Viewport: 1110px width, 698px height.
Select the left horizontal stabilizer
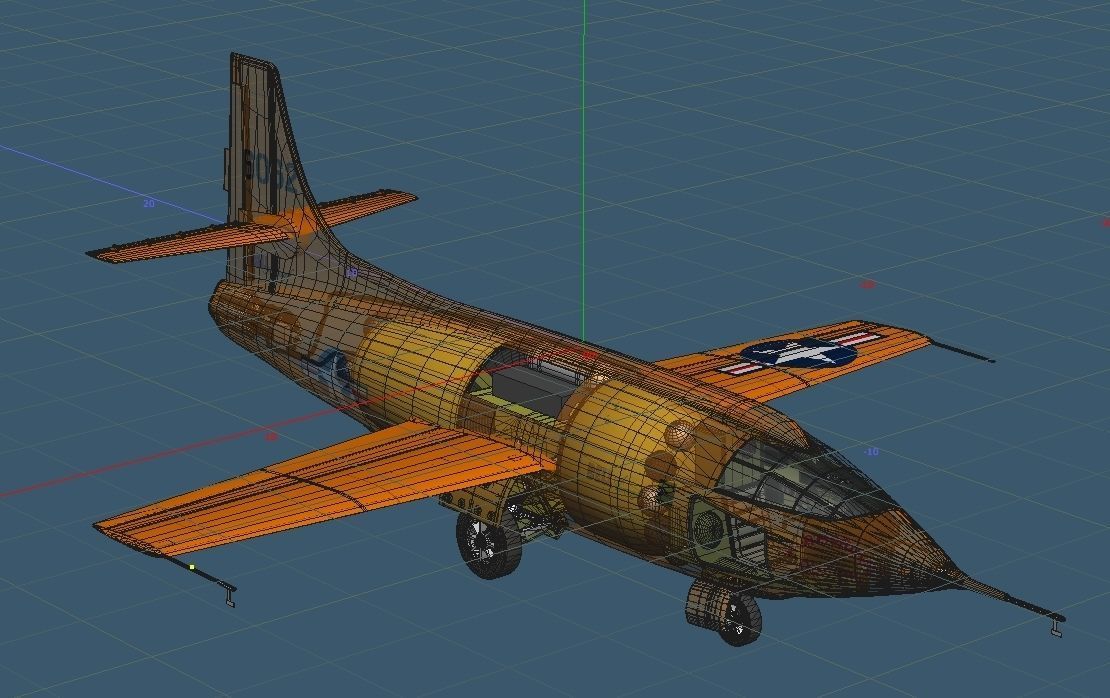tap(188, 242)
